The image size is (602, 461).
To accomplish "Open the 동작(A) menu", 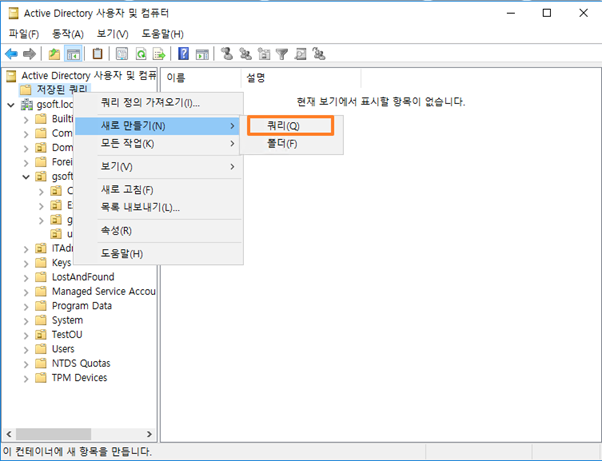I will point(68,34).
